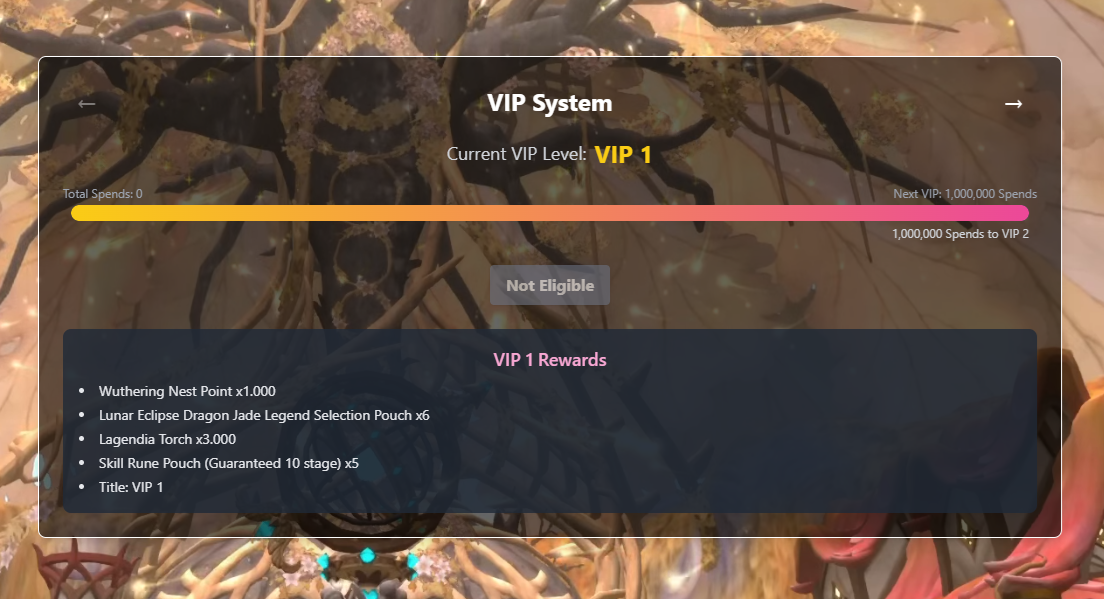The height and width of the screenshot is (599, 1104).
Task: Select Lagendia Torch x3.000 reward
Action: pos(168,439)
